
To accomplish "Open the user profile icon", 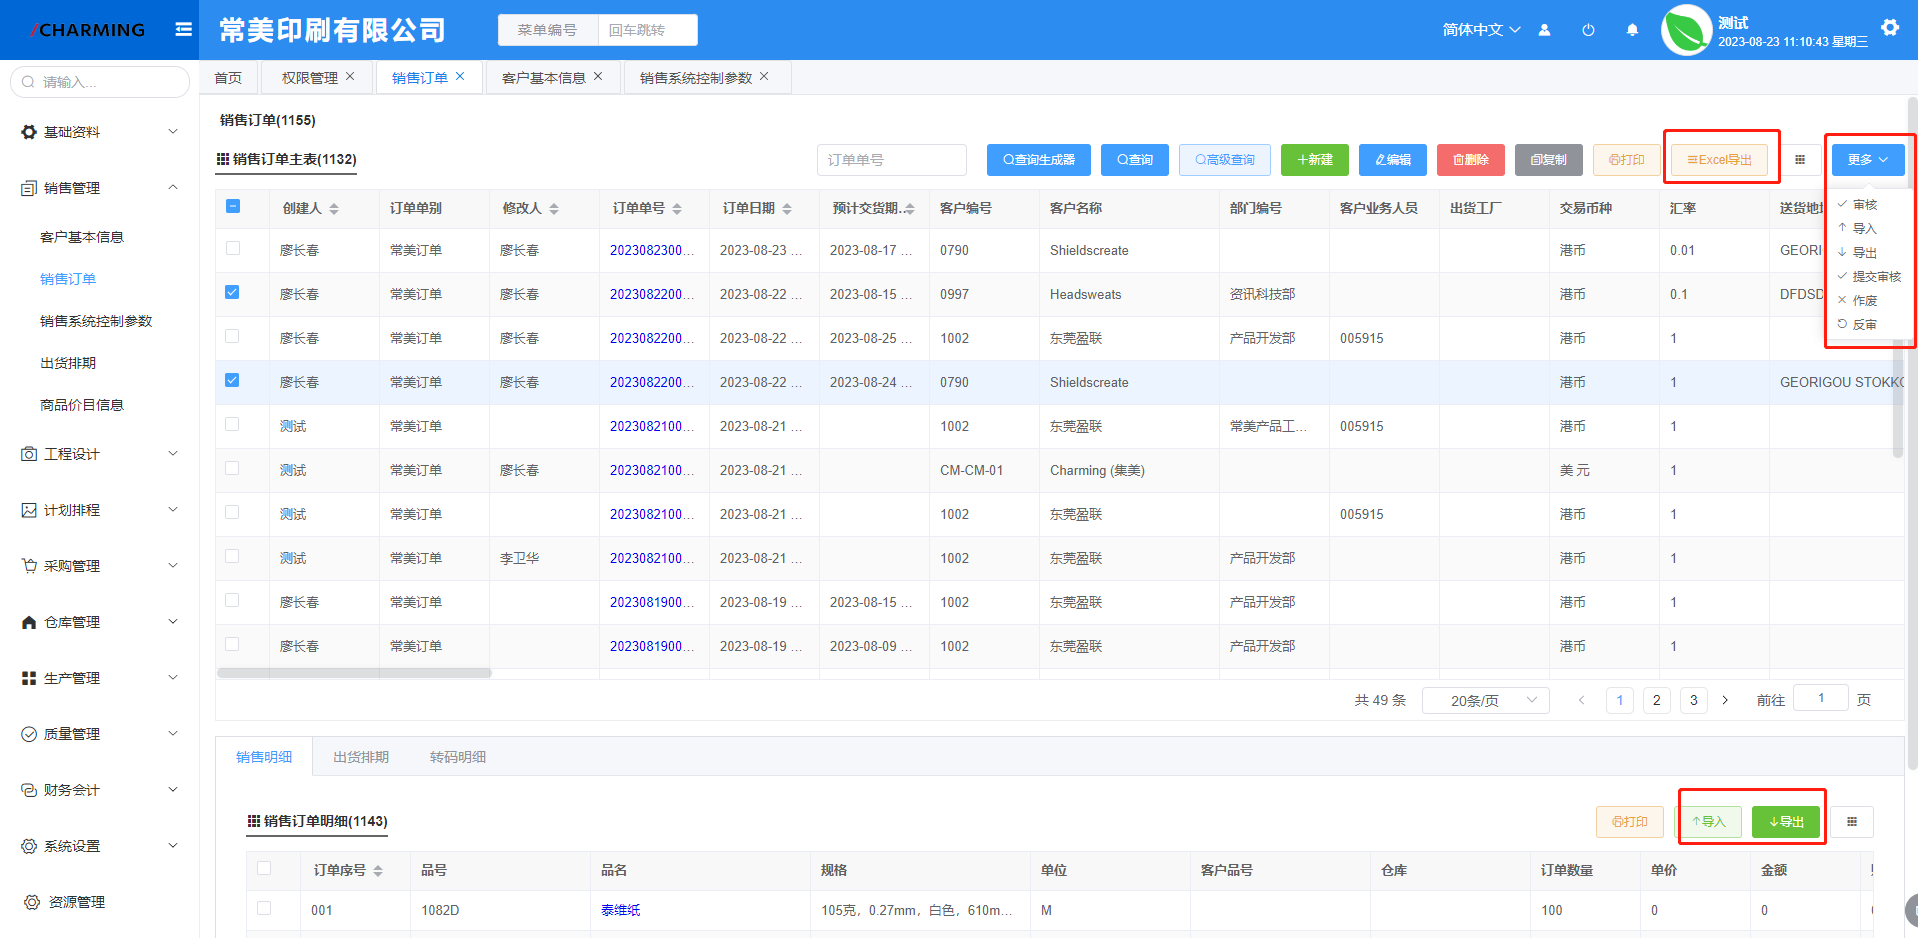I will tap(1544, 30).
